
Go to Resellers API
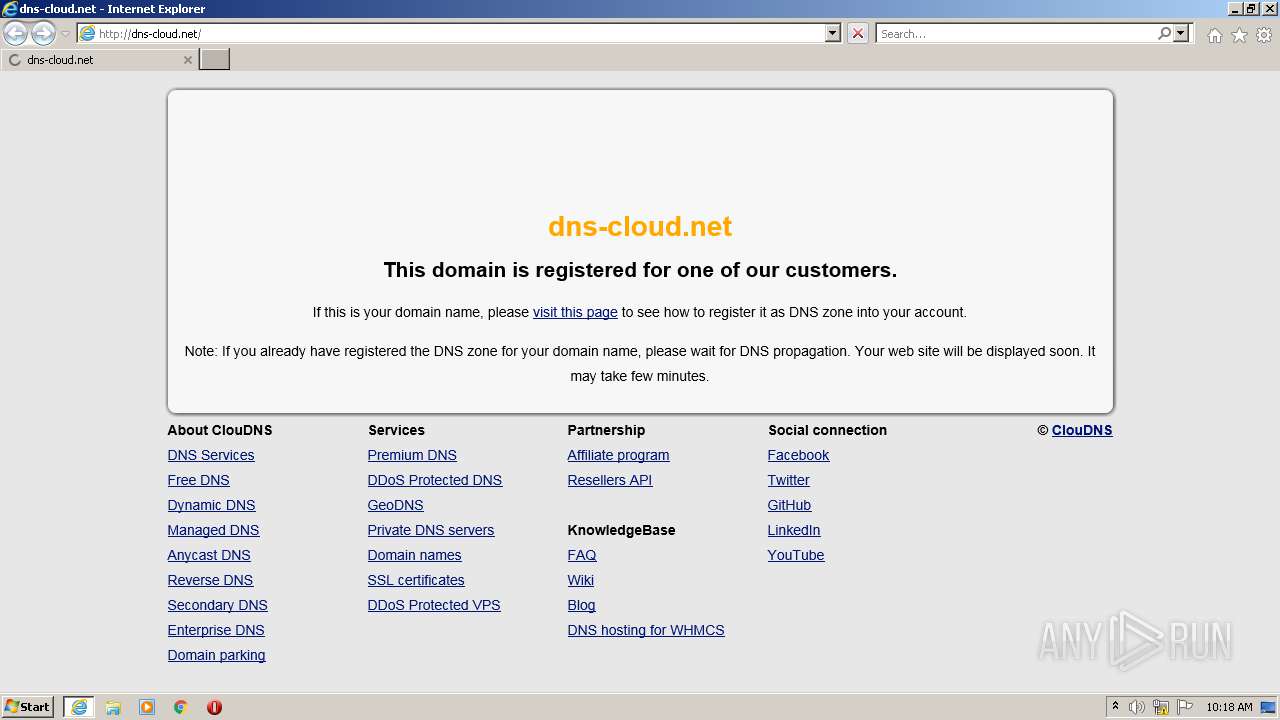(x=609, y=480)
